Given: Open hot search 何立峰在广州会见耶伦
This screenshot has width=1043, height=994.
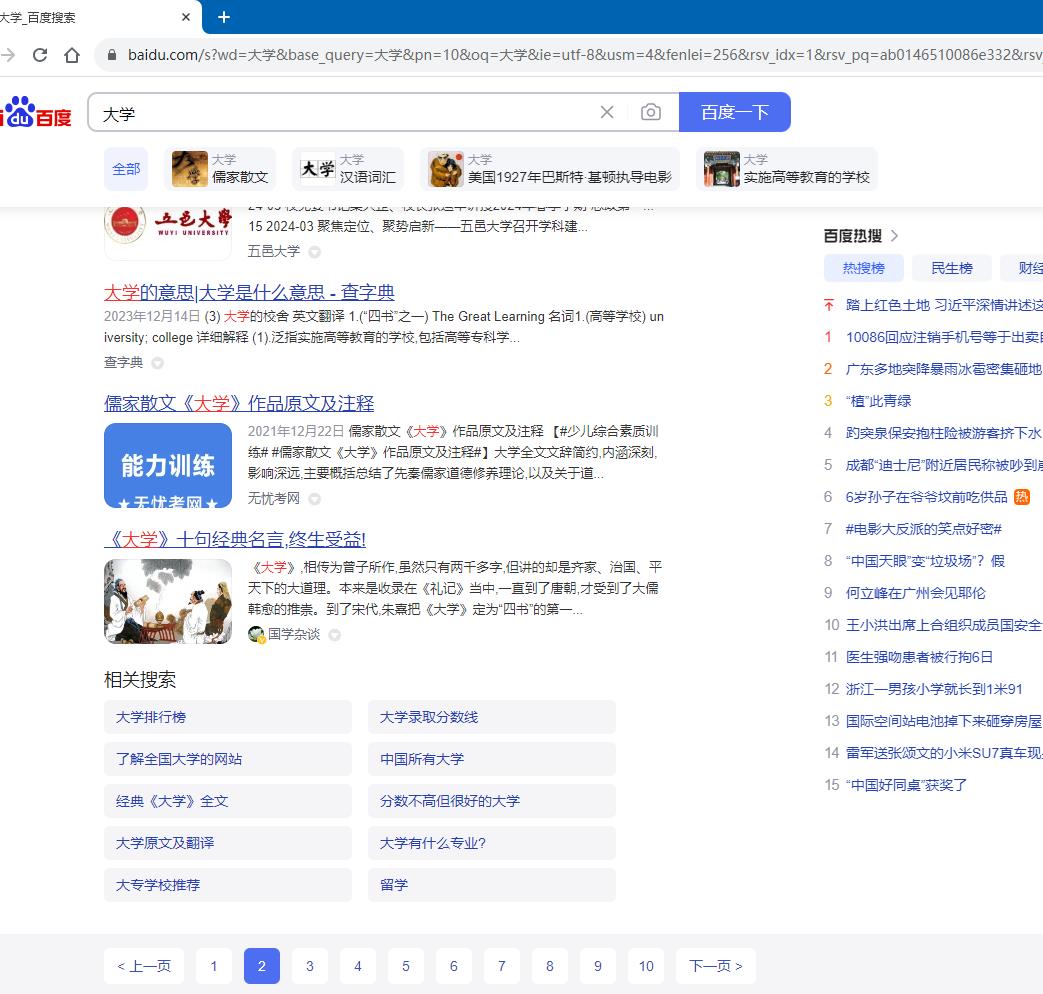Looking at the screenshot, I should click(x=915, y=593).
